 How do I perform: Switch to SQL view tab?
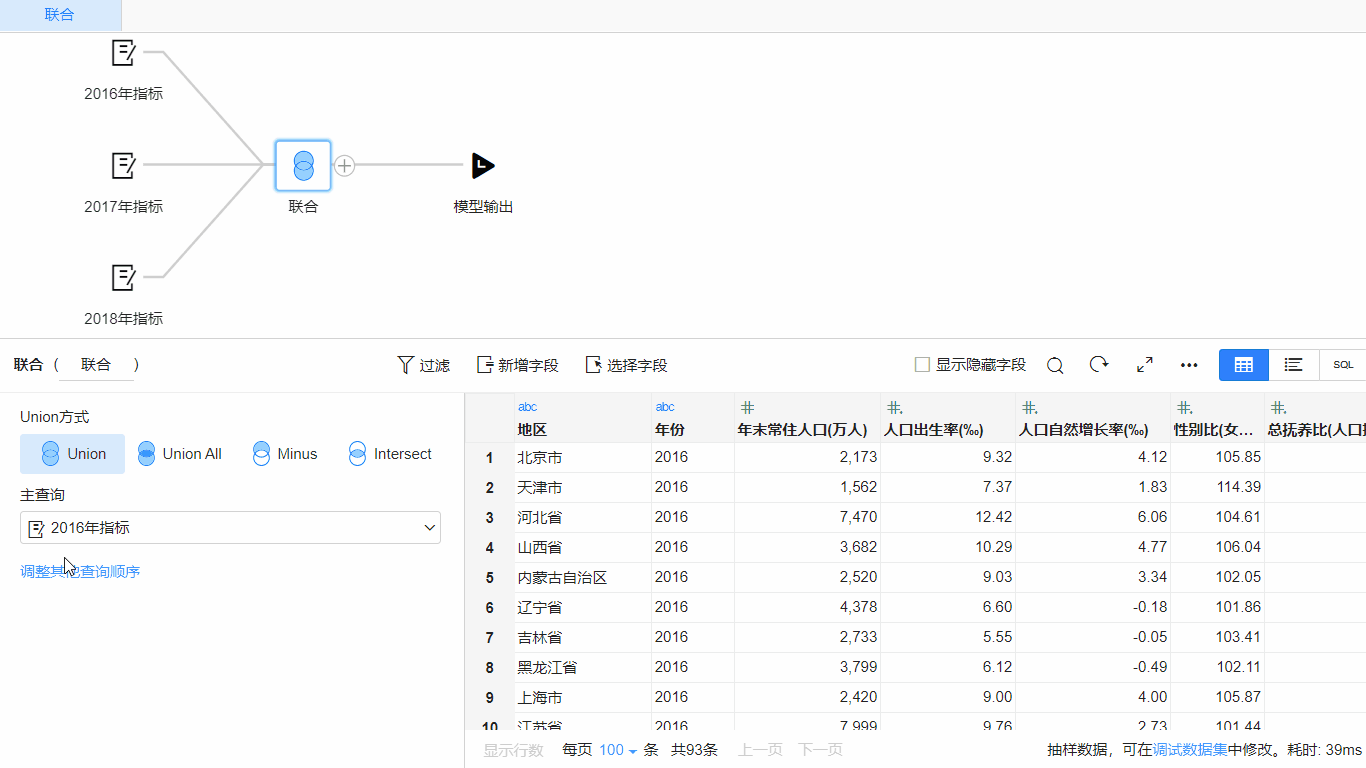pyautogui.click(x=1343, y=365)
